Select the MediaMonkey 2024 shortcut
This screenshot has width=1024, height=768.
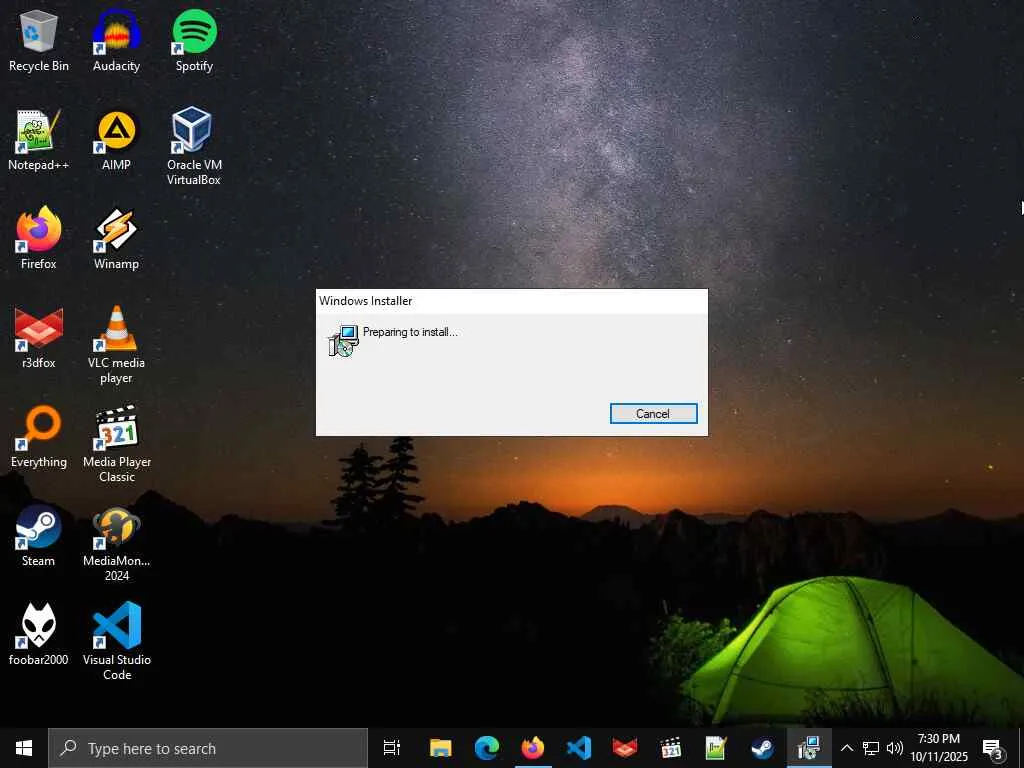(x=116, y=543)
